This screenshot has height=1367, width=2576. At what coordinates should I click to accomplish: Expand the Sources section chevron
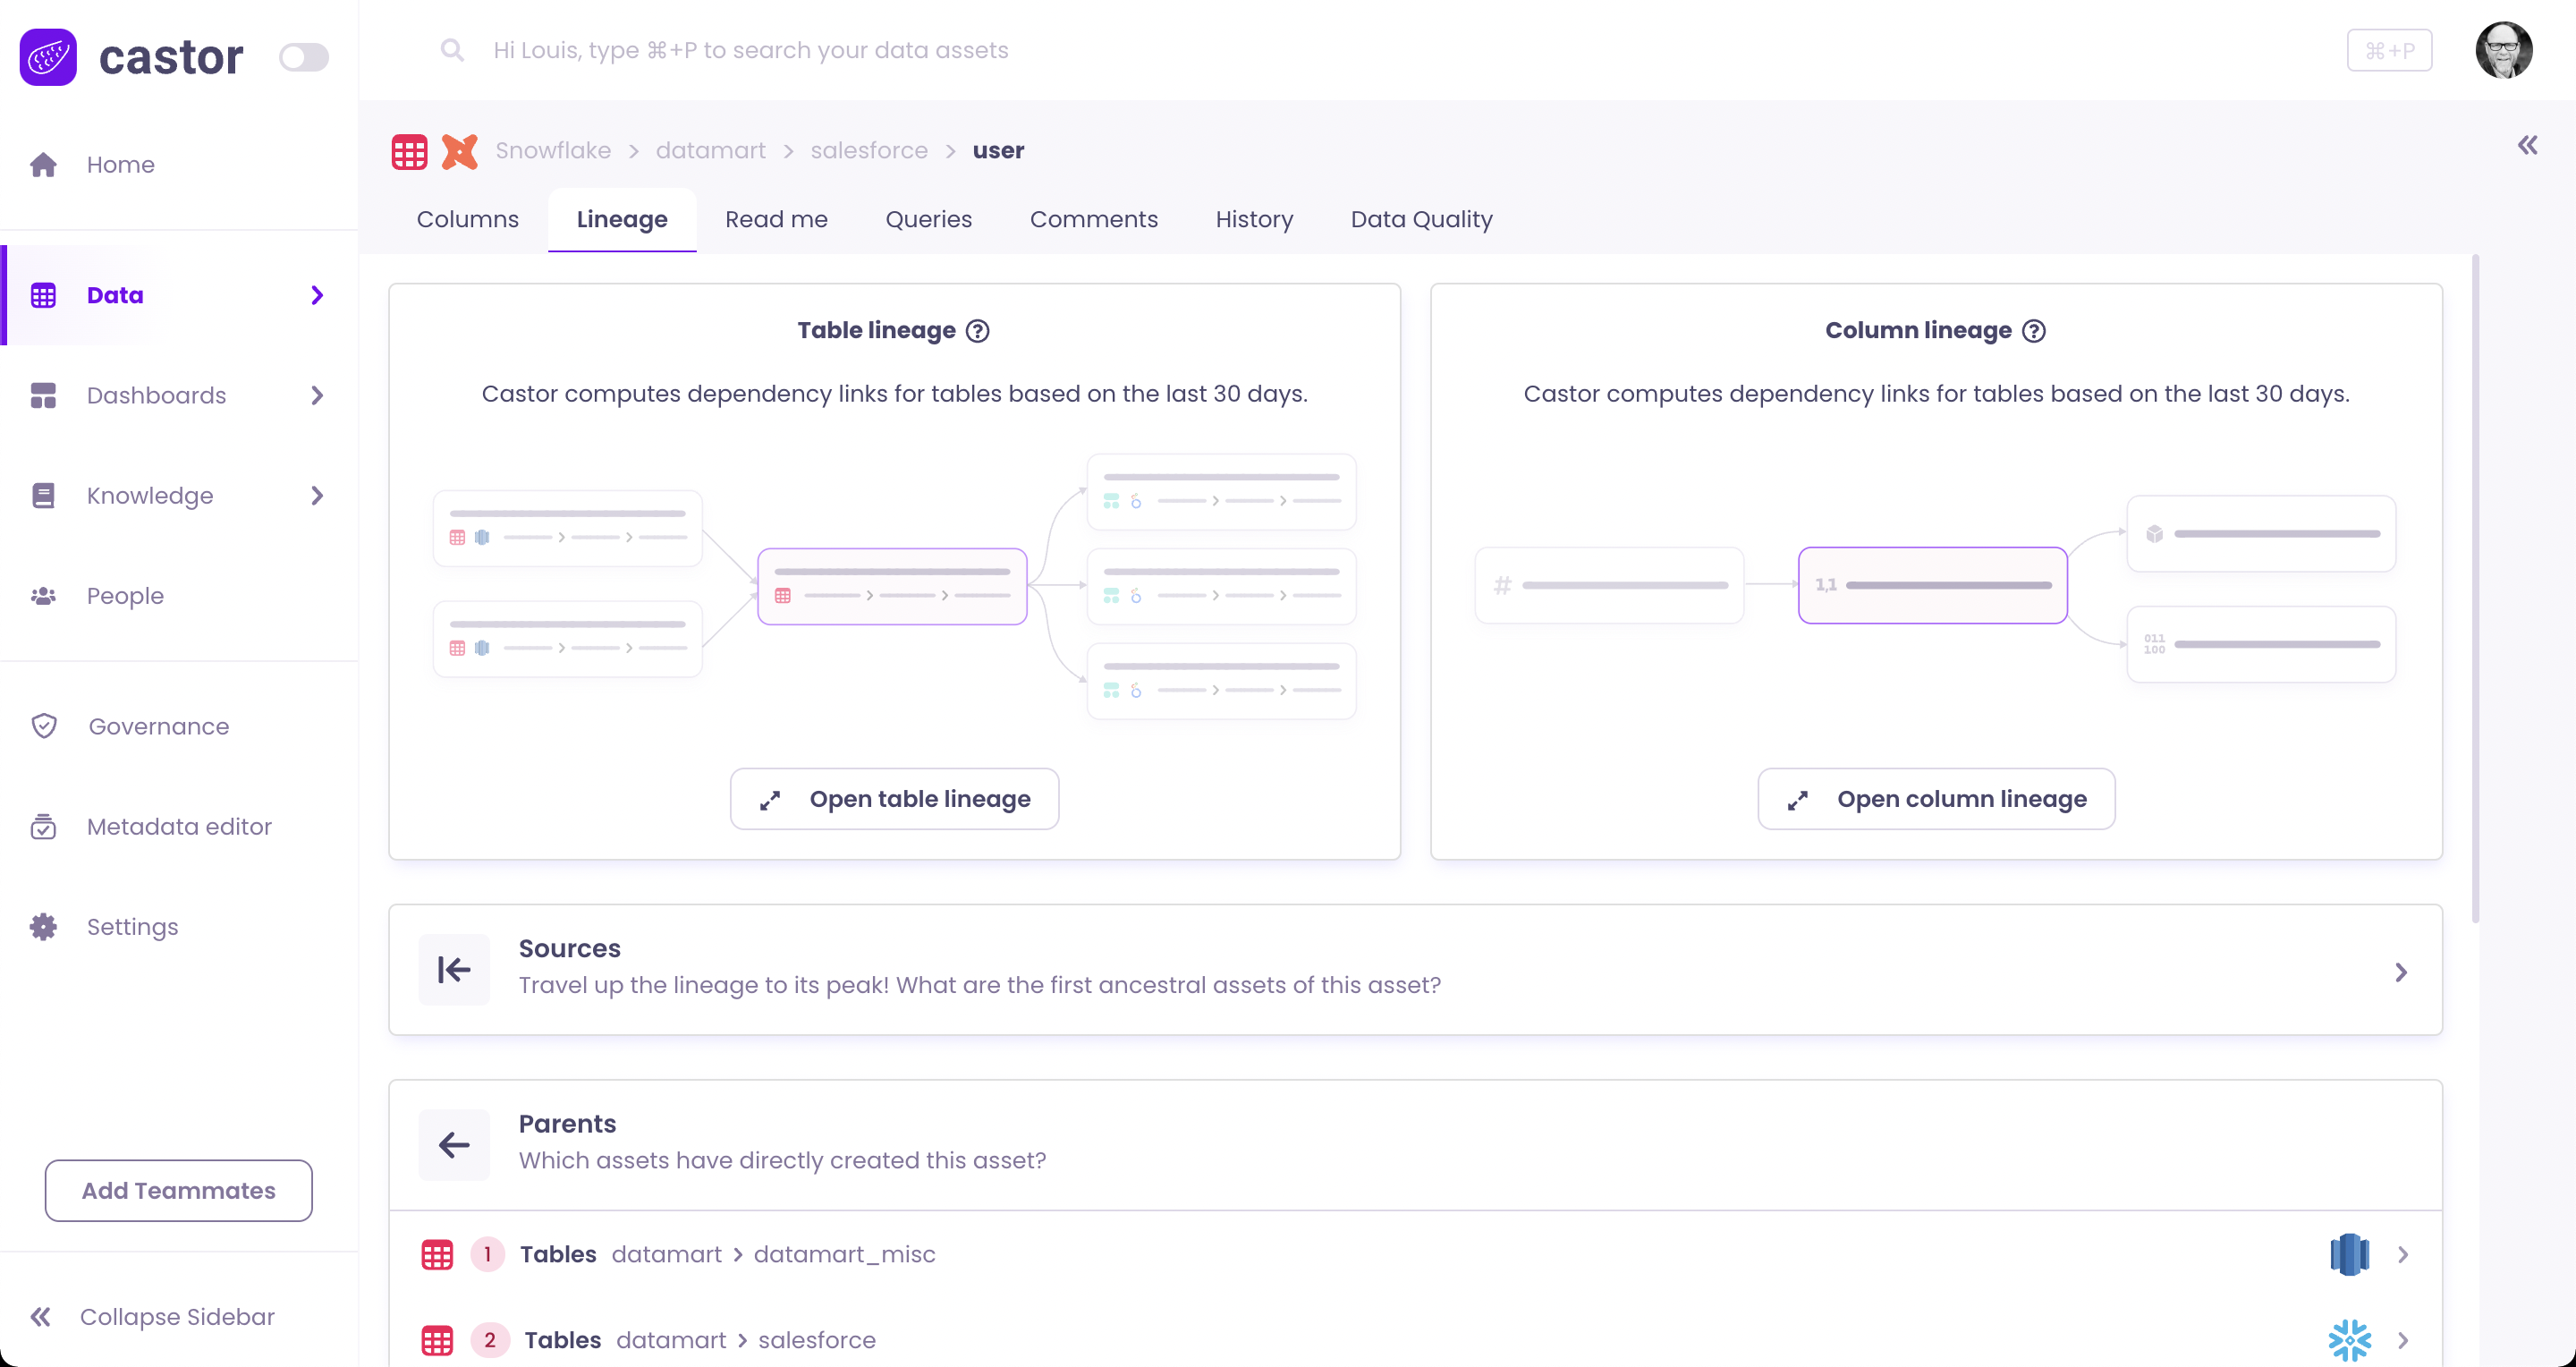click(x=2400, y=972)
